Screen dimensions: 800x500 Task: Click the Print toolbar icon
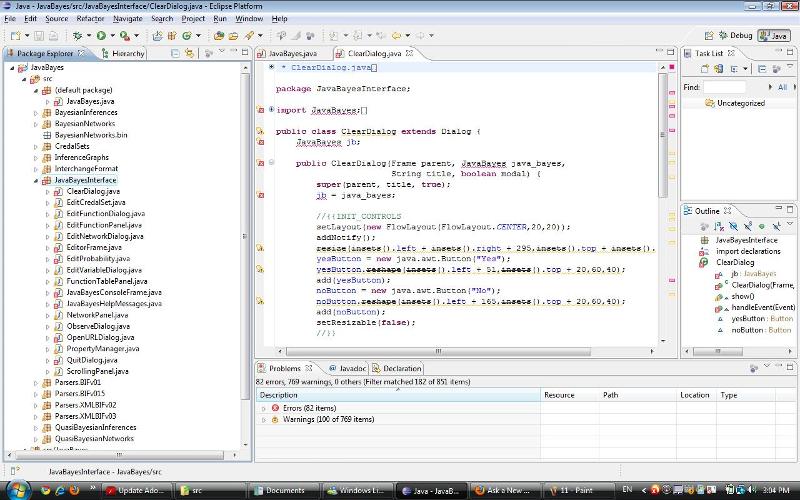tap(53, 35)
